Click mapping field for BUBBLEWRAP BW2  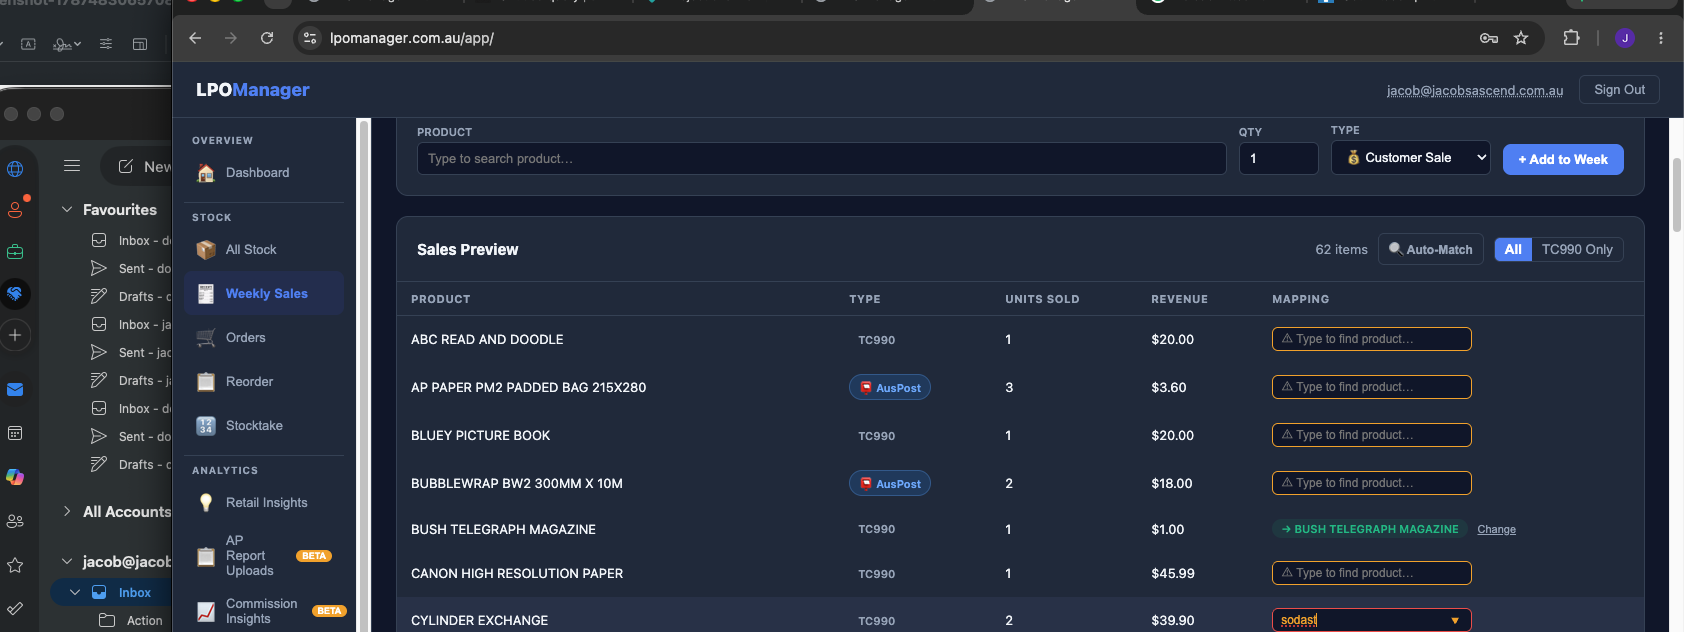tap(1371, 483)
